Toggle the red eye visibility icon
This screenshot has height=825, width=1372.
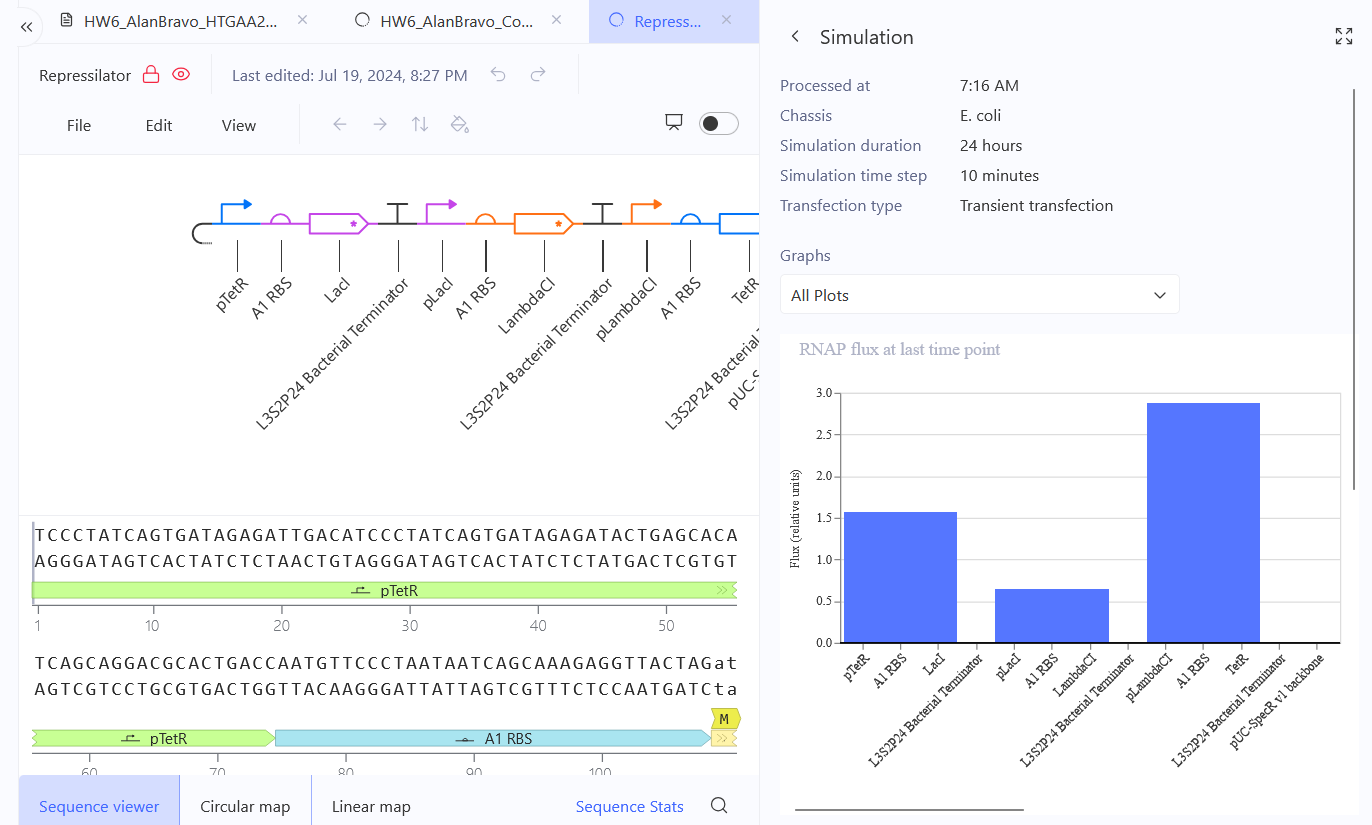click(x=181, y=75)
